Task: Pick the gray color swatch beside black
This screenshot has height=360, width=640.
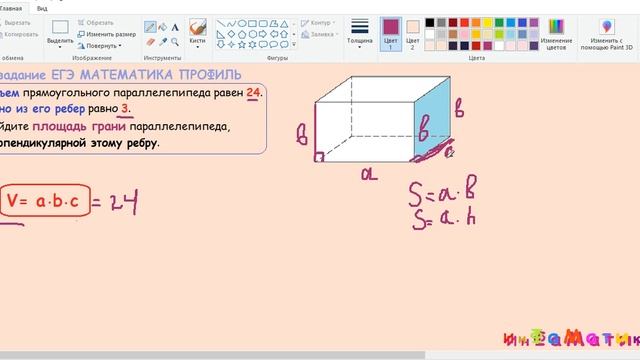Action: [441, 22]
